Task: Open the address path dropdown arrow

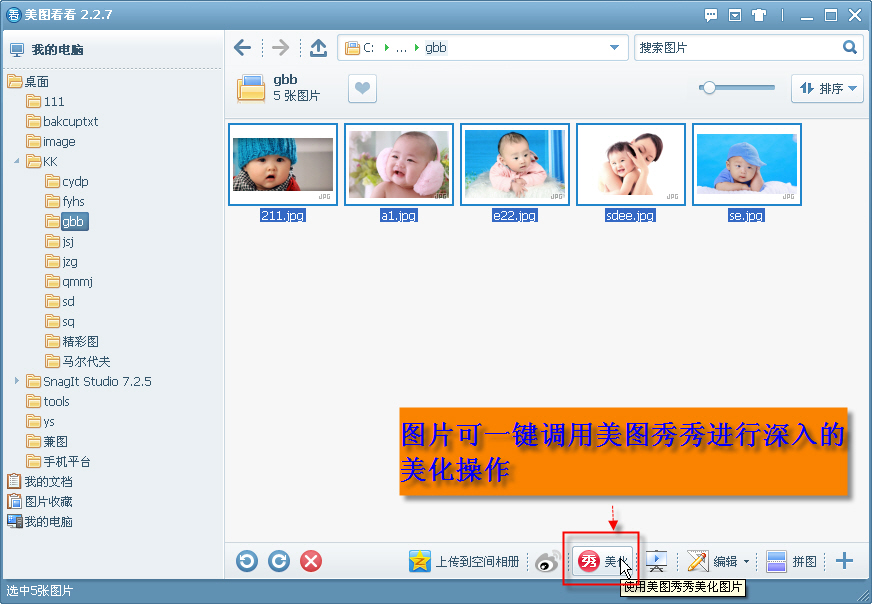Action: [x=614, y=48]
